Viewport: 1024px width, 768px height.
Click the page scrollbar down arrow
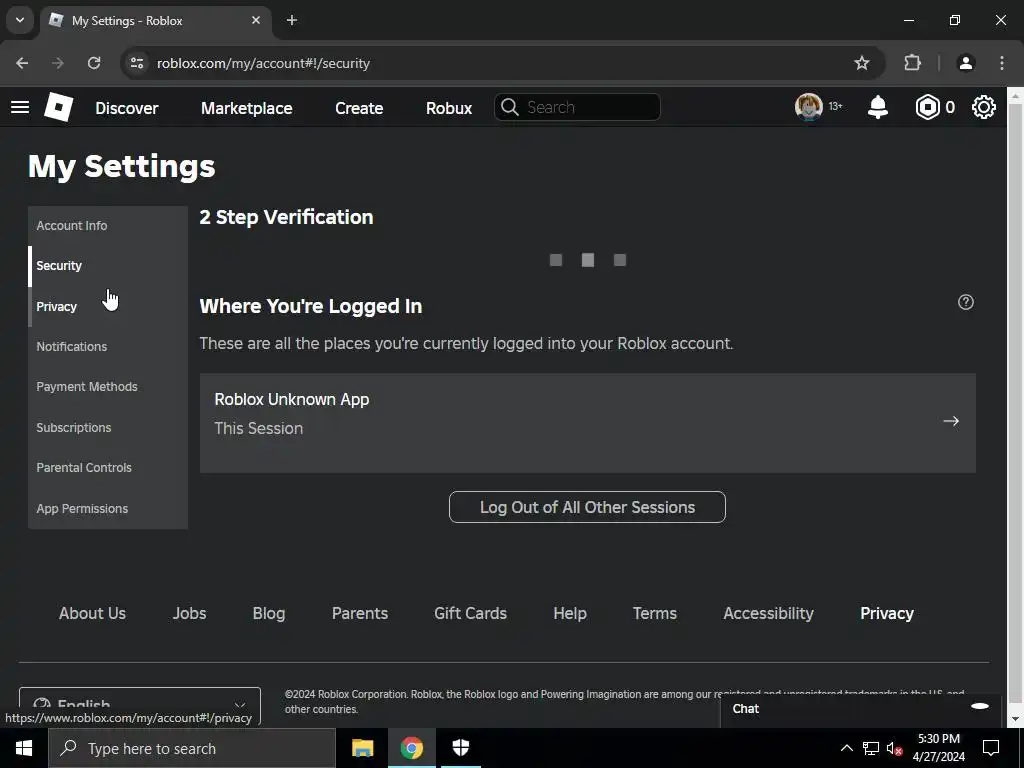[1016, 719]
